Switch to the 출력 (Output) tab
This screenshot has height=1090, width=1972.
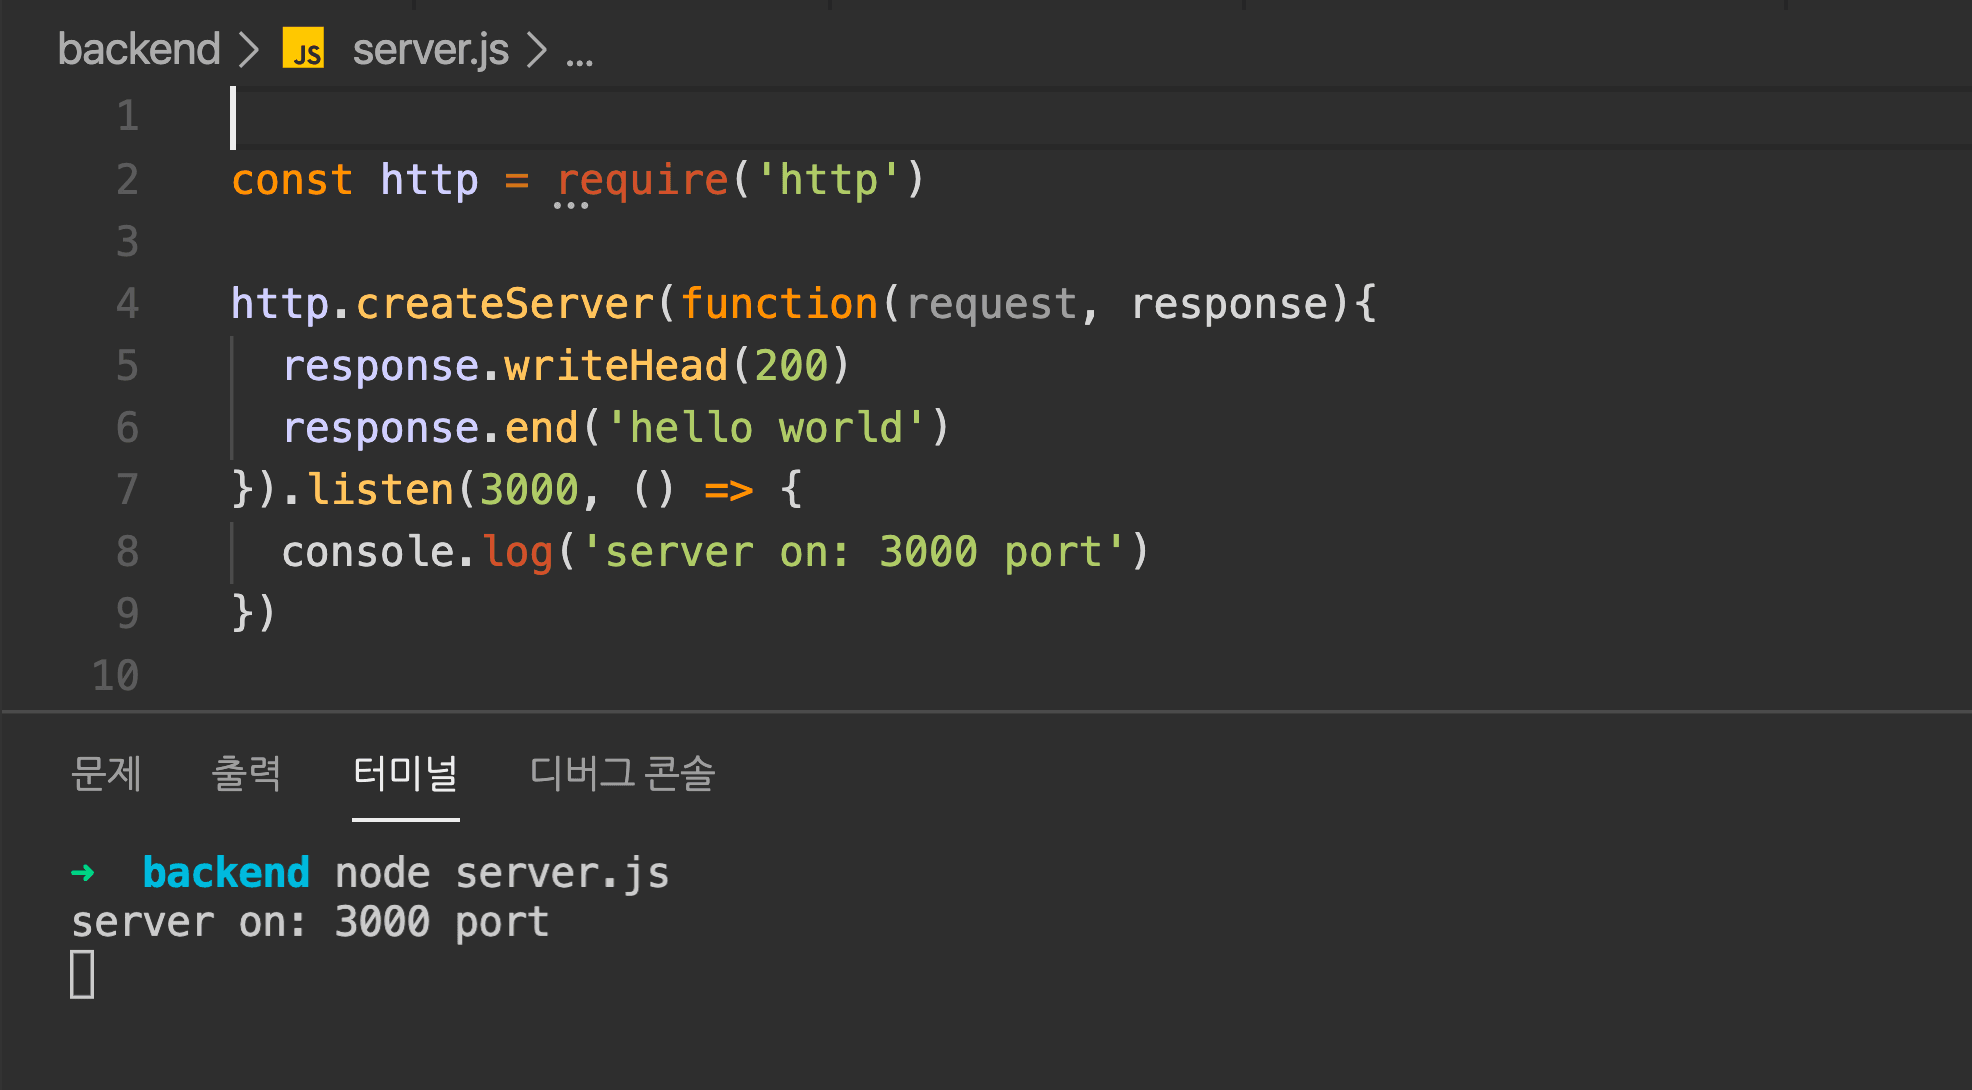pyautogui.click(x=246, y=773)
